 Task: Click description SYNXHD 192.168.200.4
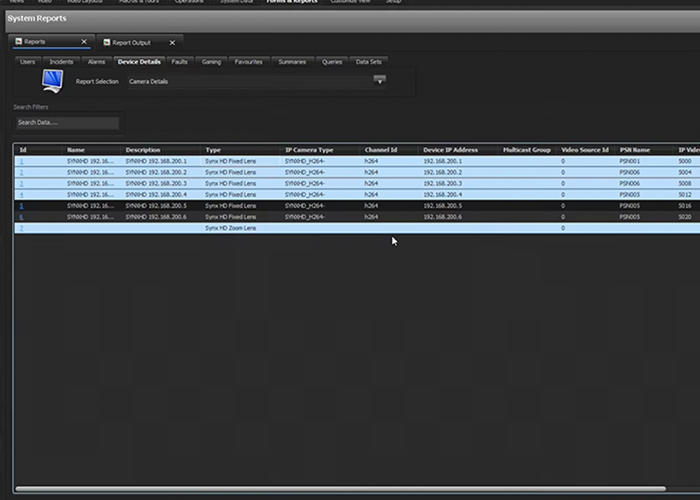tap(156, 195)
